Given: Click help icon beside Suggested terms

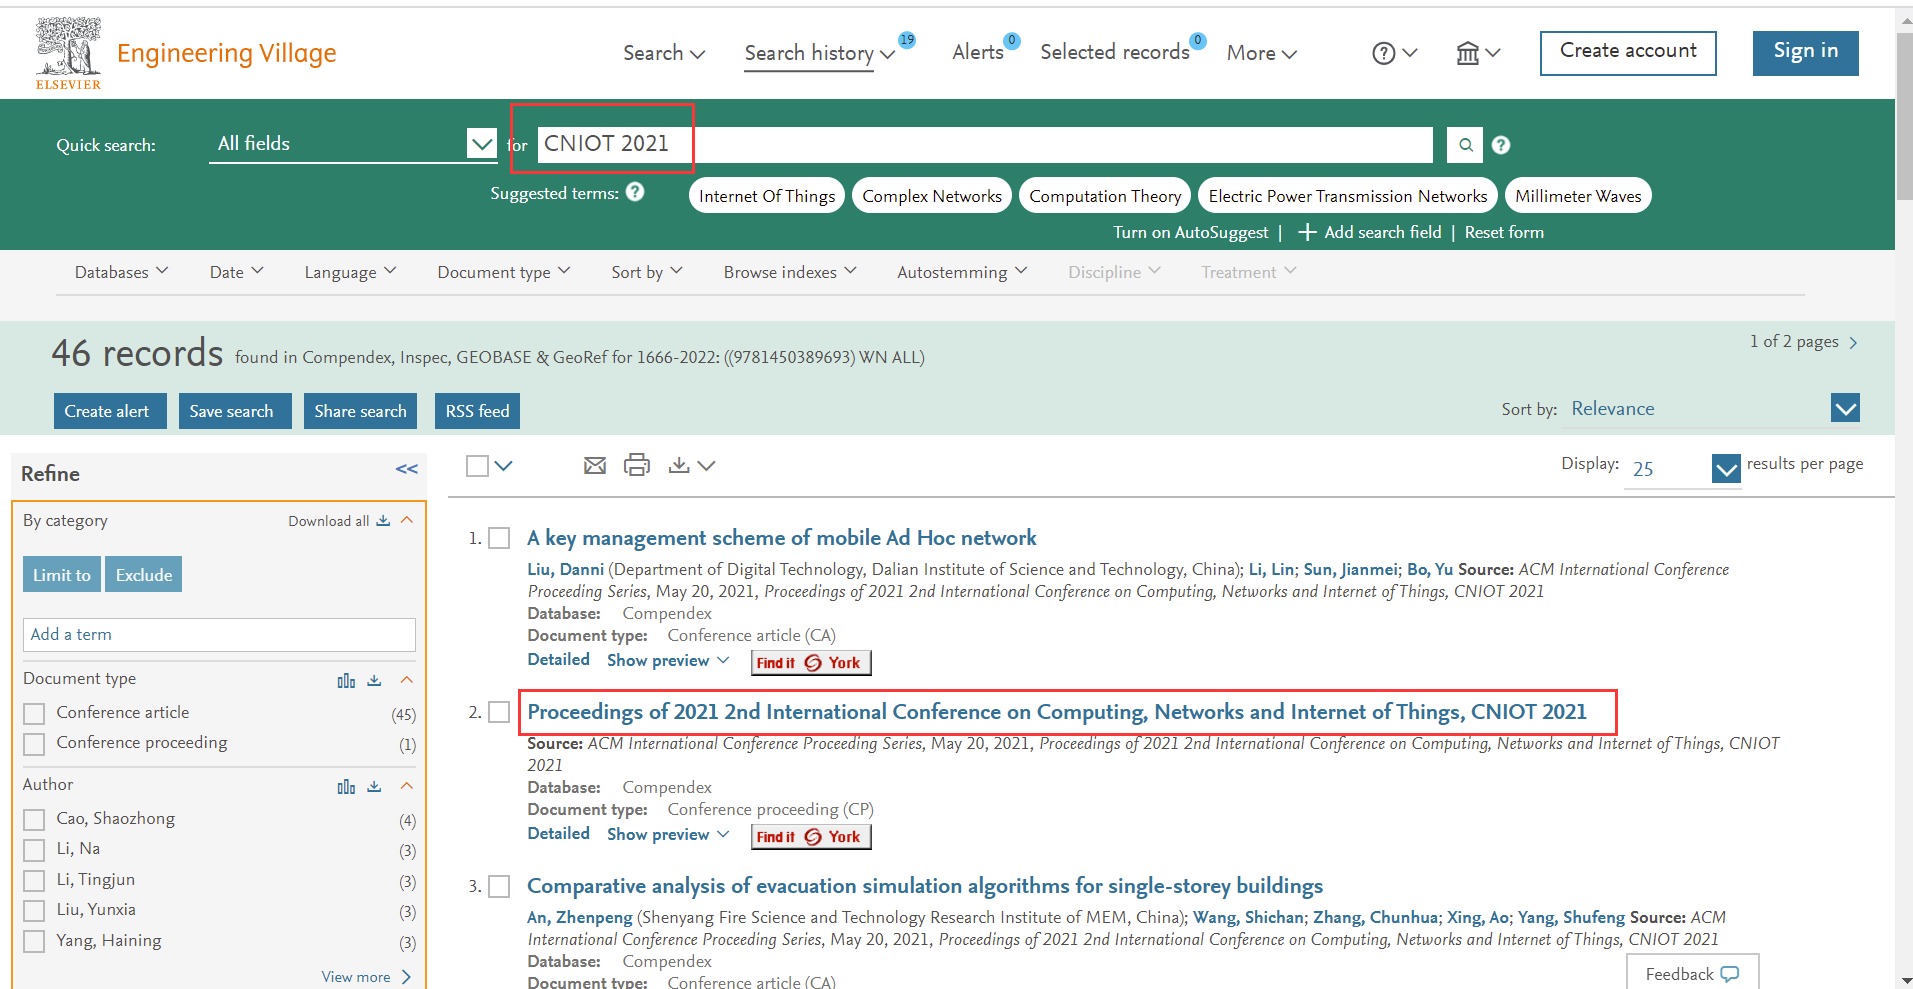Looking at the screenshot, I should [635, 192].
